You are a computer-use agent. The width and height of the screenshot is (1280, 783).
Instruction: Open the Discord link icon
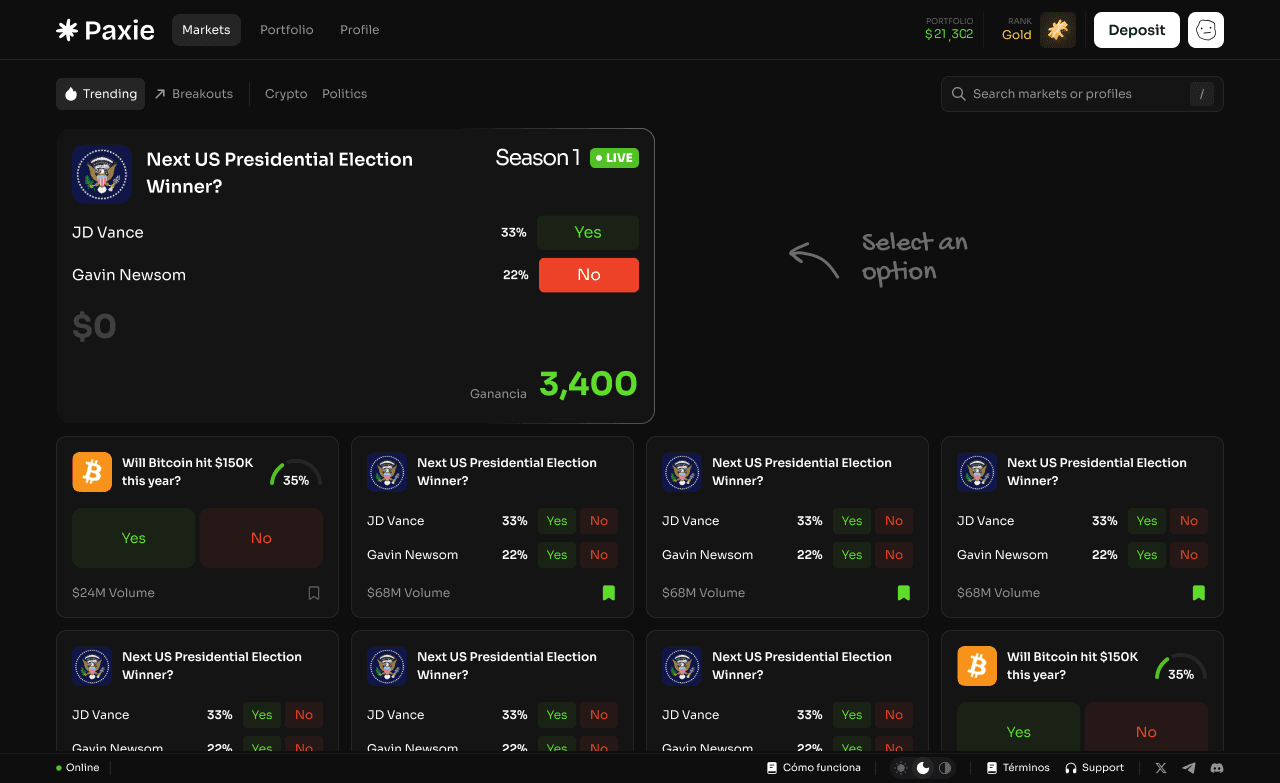(1217, 768)
